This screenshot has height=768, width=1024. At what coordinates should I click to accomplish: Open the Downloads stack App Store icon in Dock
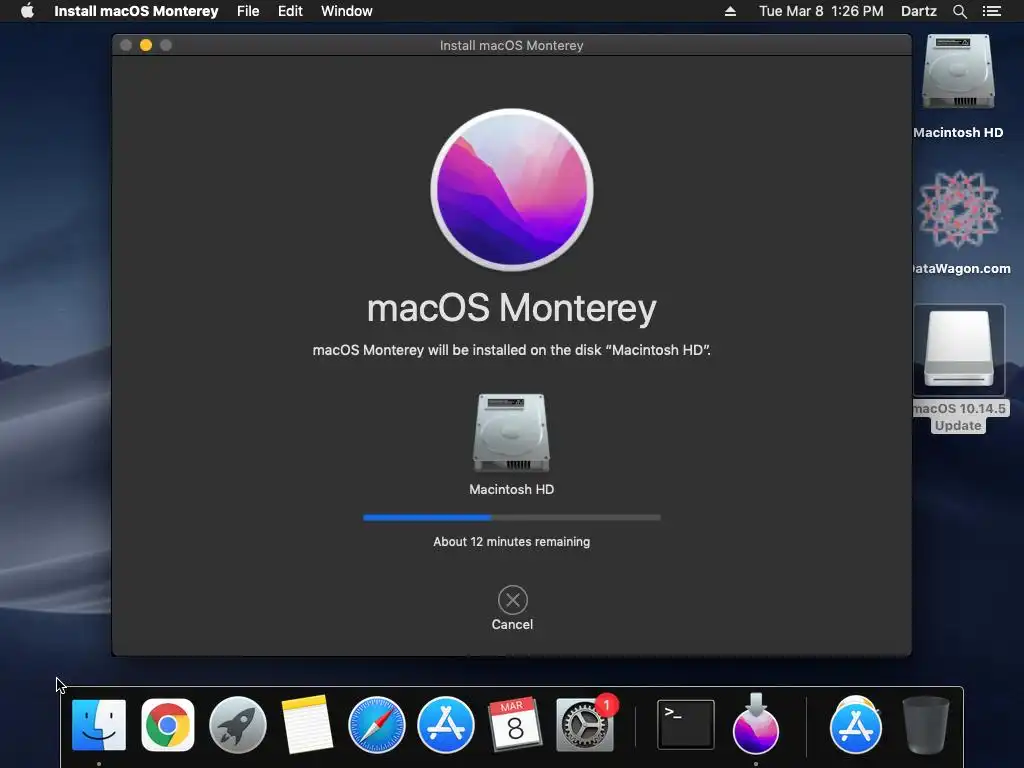click(x=856, y=725)
